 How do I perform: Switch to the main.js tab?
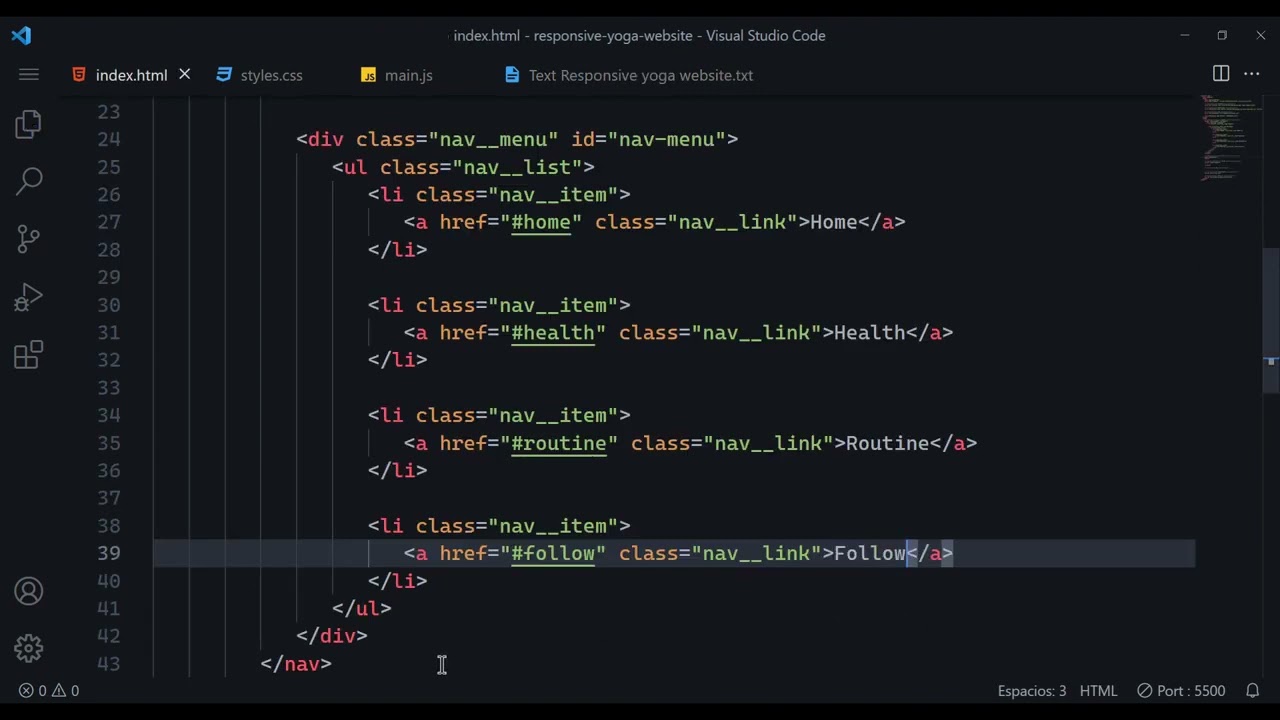[x=408, y=75]
